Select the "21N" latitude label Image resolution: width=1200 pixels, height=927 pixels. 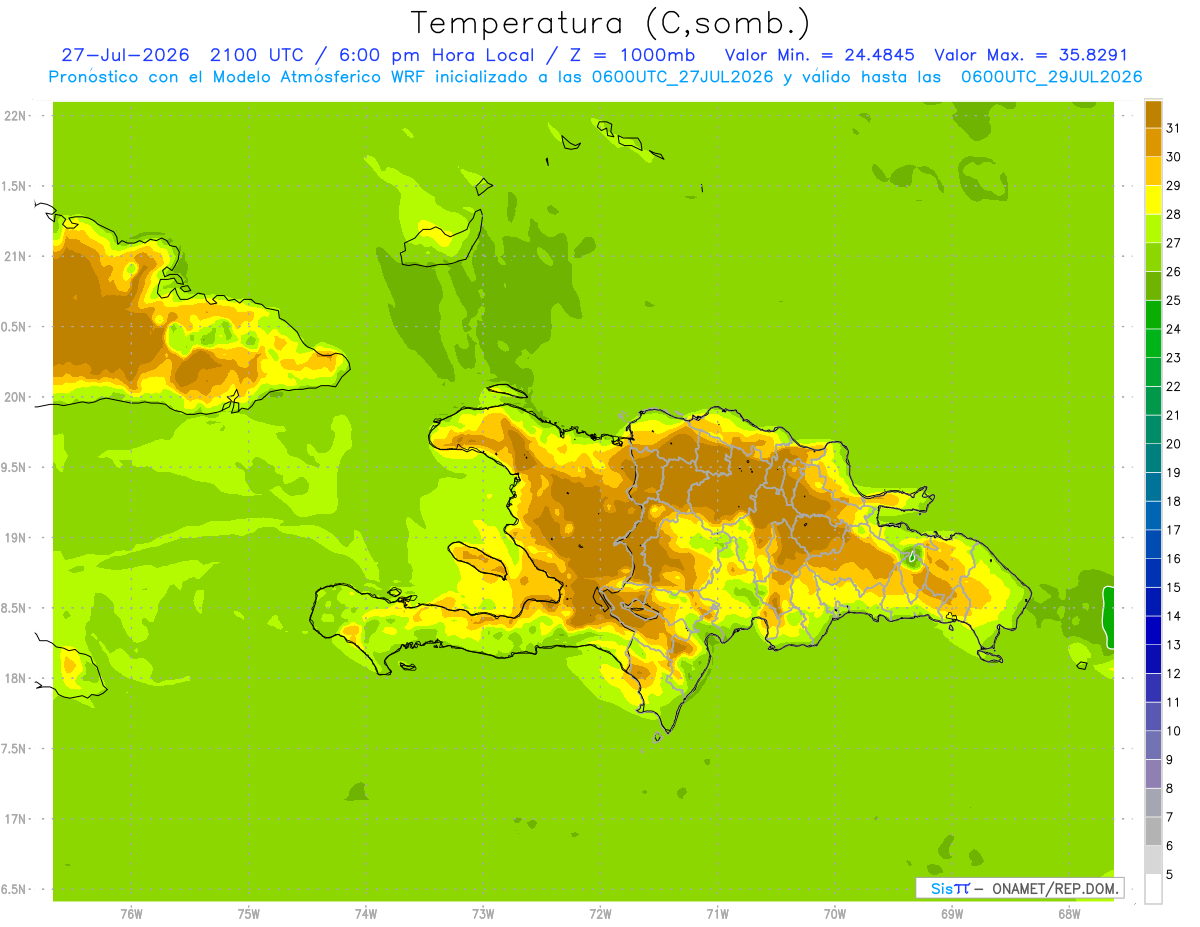14,256
